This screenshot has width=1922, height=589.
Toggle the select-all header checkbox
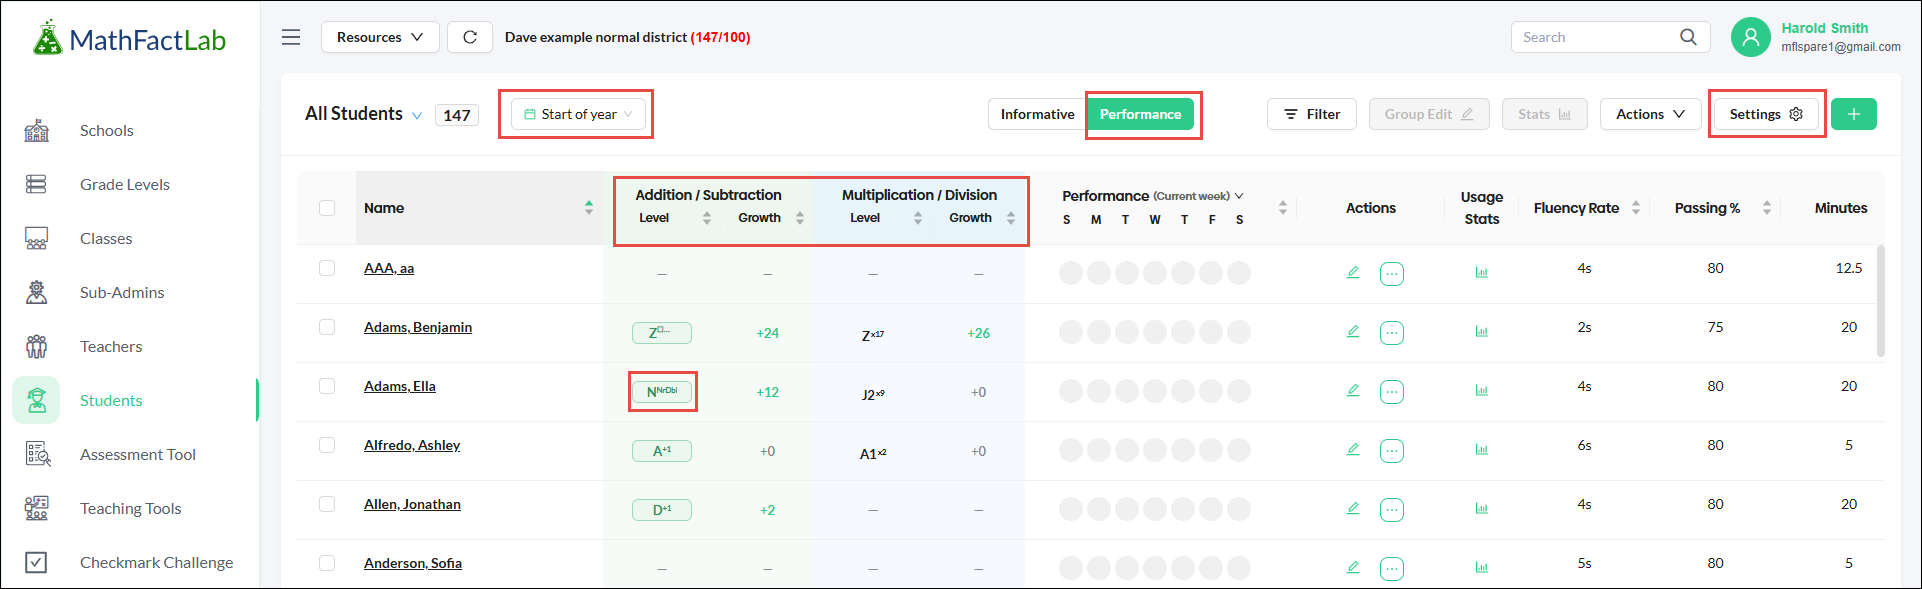click(x=327, y=208)
